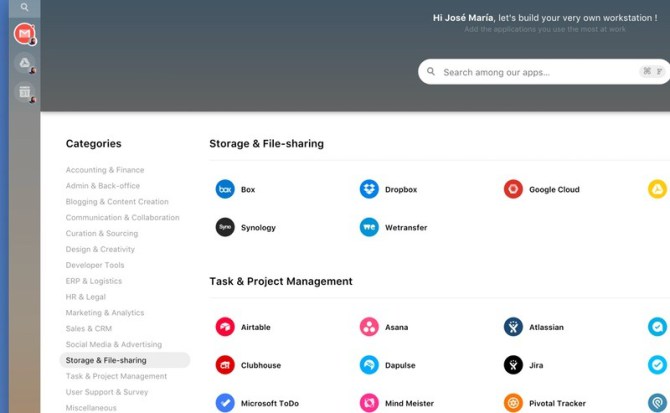Select the HR & Legal category
This screenshot has height=413, width=670.
coord(85,297)
